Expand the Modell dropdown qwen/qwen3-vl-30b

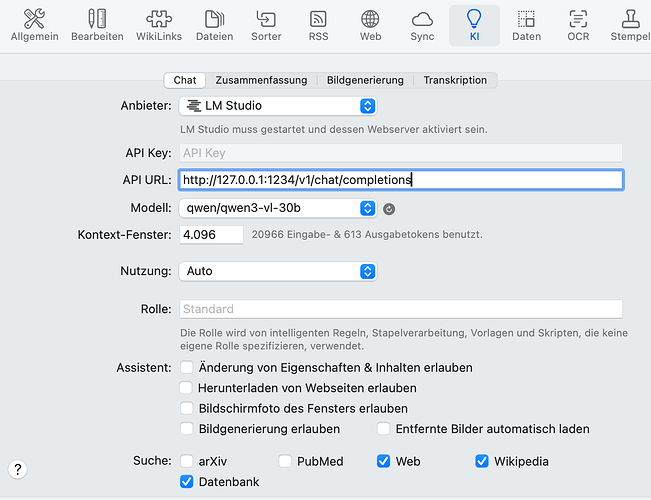click(277, 208)
